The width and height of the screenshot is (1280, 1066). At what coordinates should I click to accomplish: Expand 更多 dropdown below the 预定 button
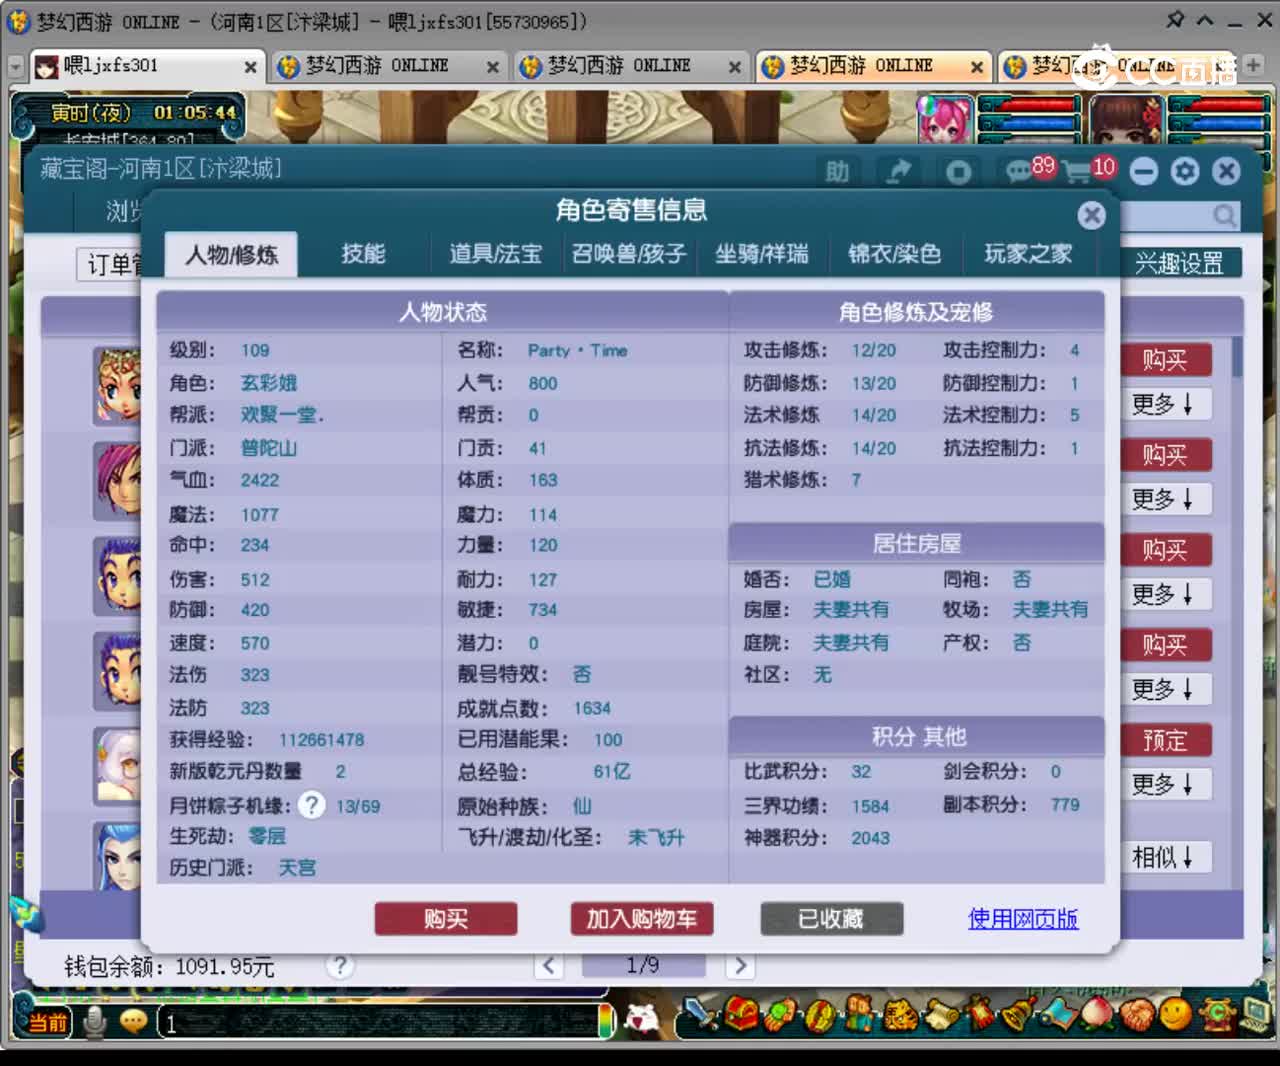[1162, 784]
